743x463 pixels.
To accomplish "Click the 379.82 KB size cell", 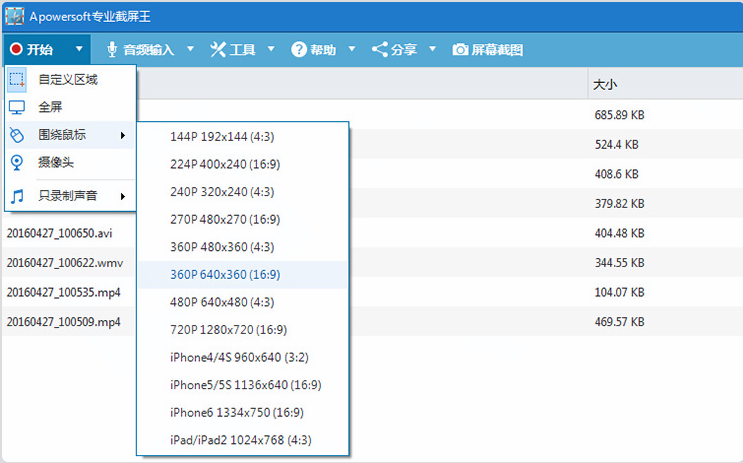I will click(619, 204).
